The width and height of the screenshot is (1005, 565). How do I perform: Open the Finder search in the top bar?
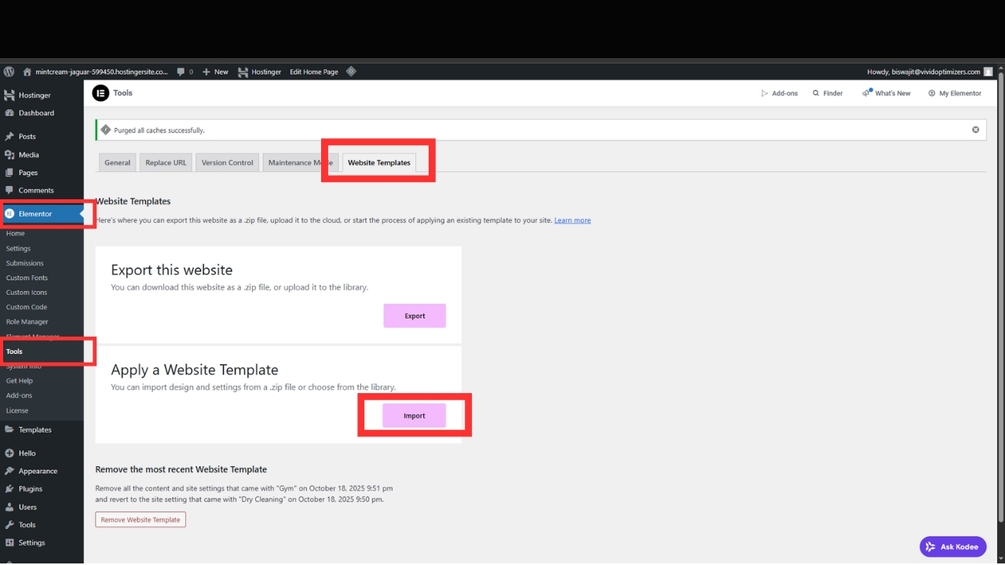(x=827, y=94)
